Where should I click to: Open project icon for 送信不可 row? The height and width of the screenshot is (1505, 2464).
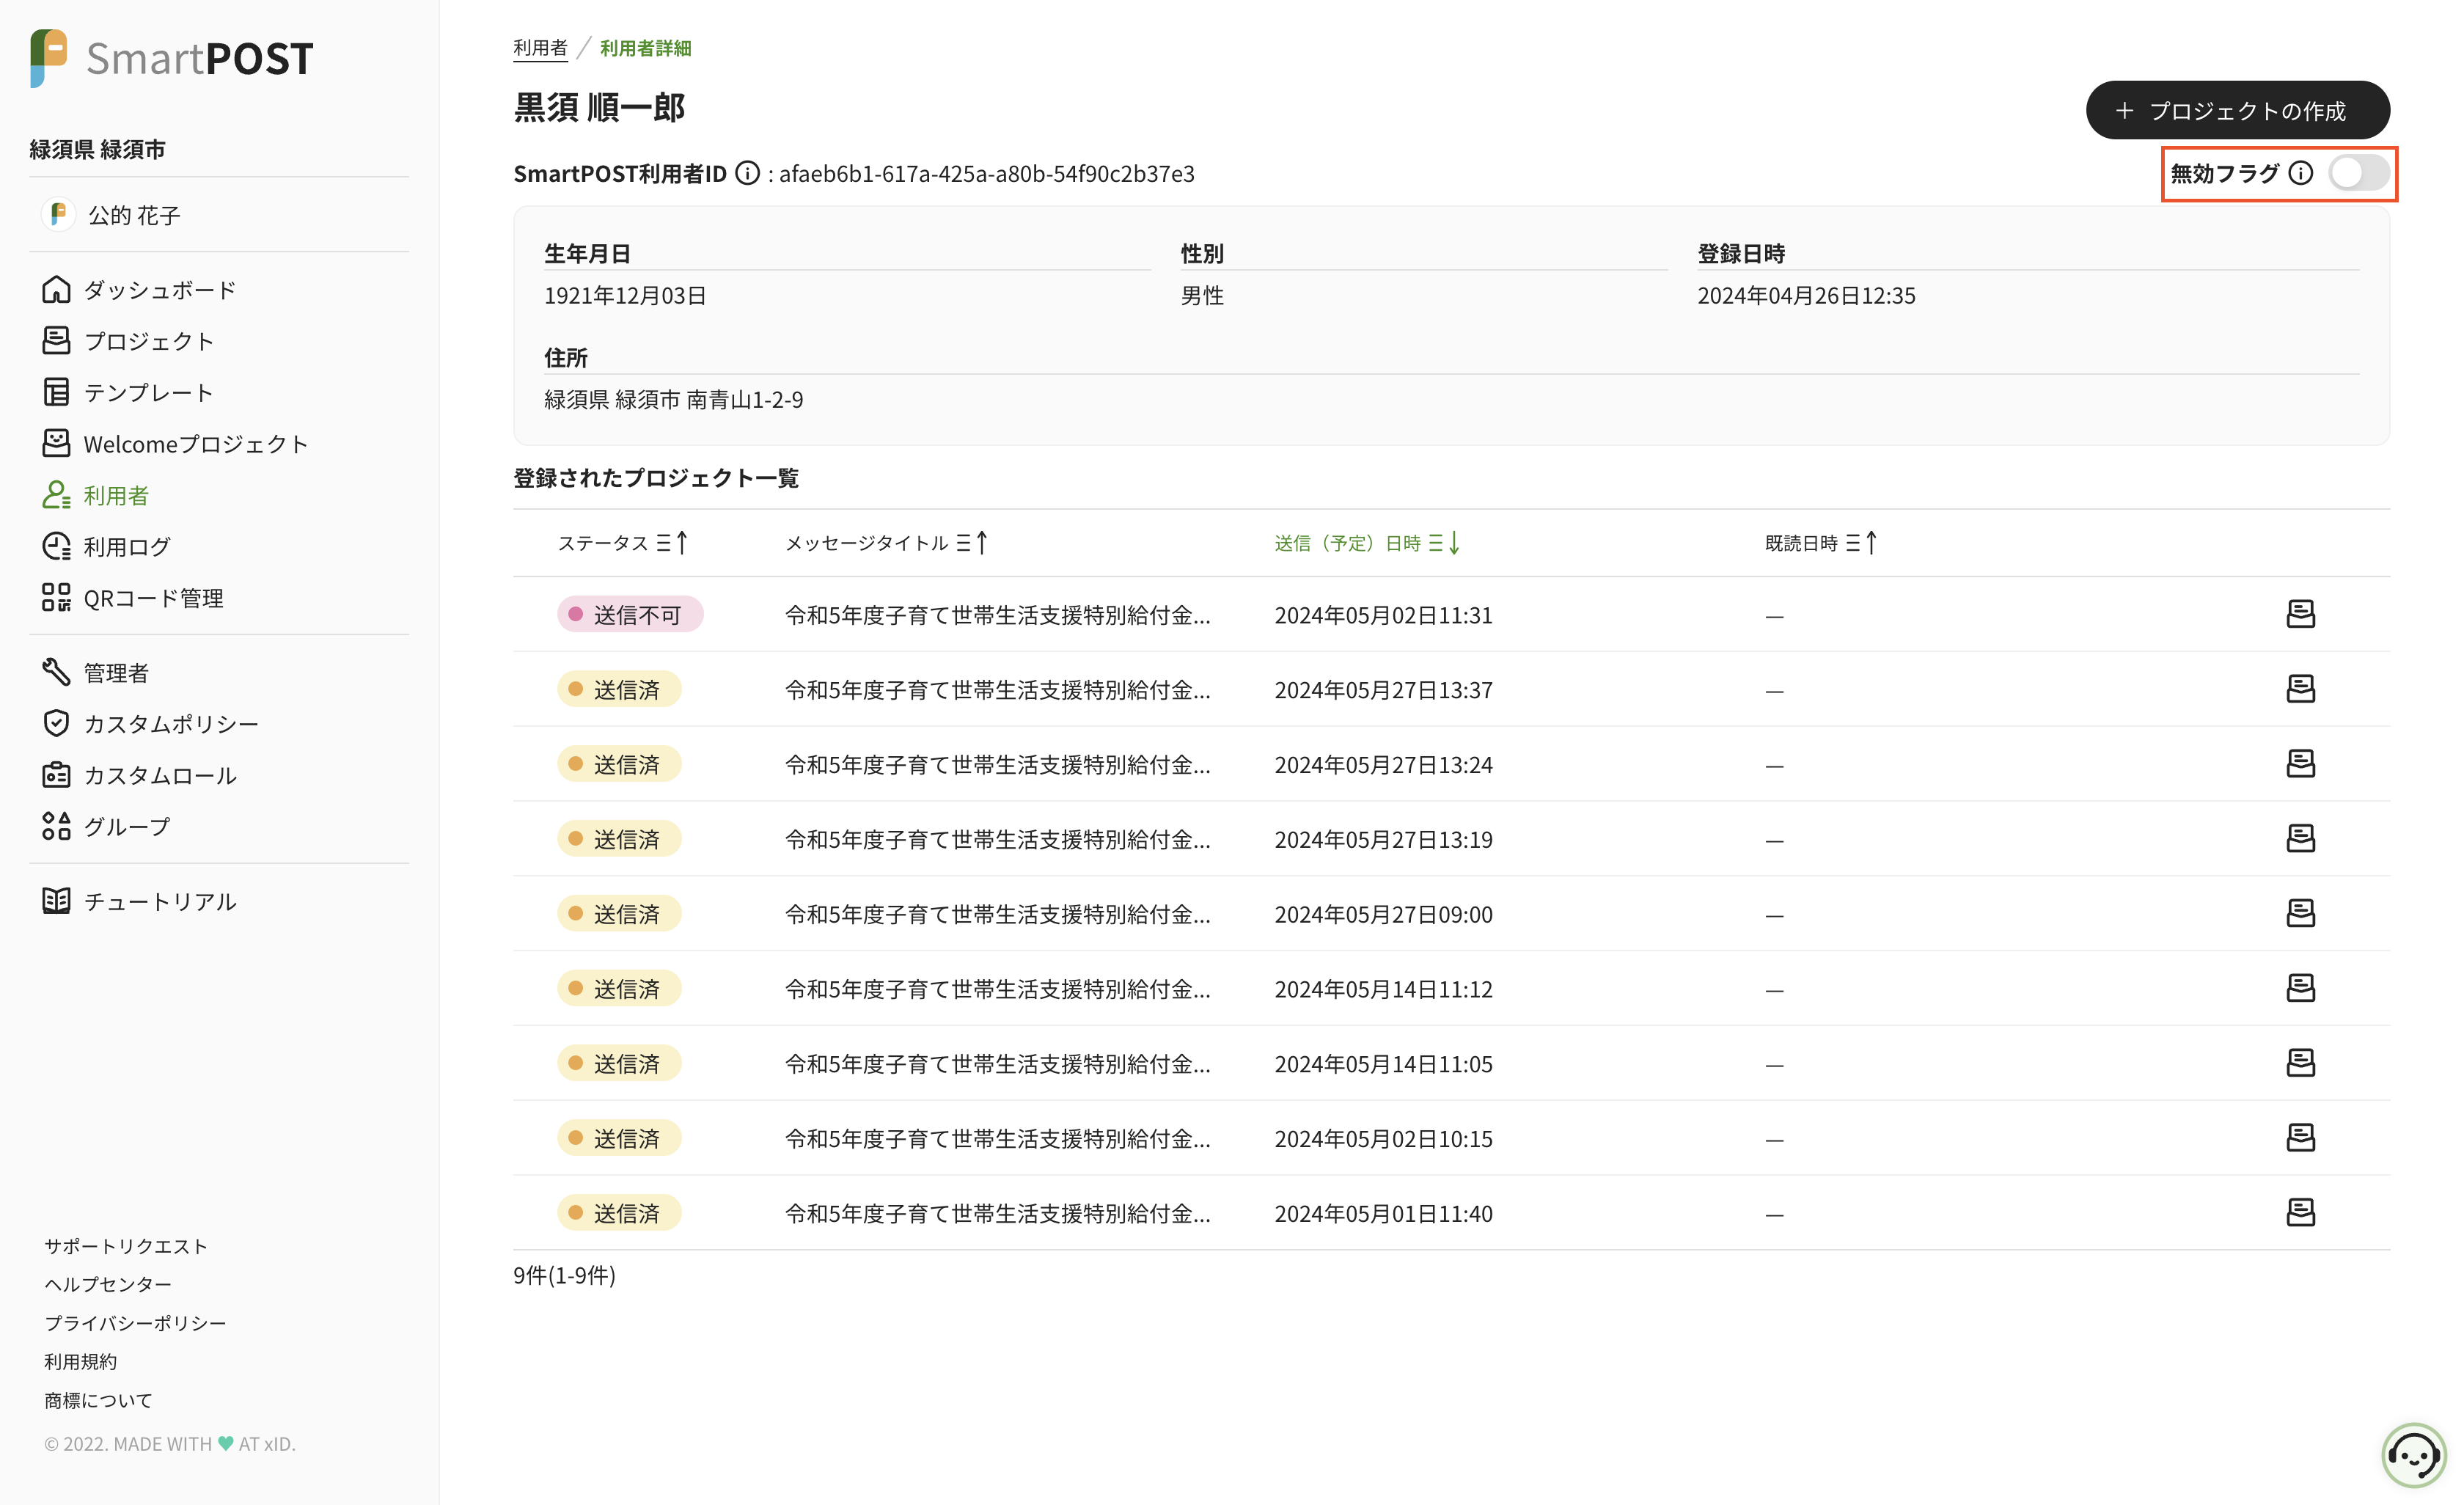2300,614
